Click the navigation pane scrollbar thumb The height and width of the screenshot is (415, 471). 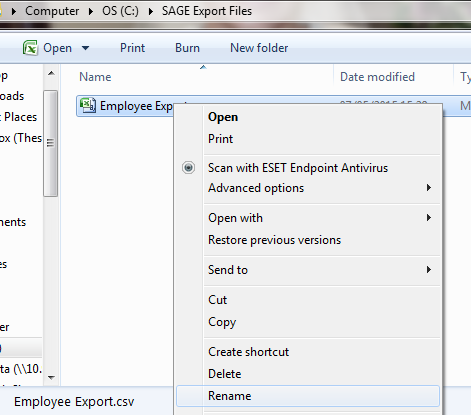coord(51,143)
